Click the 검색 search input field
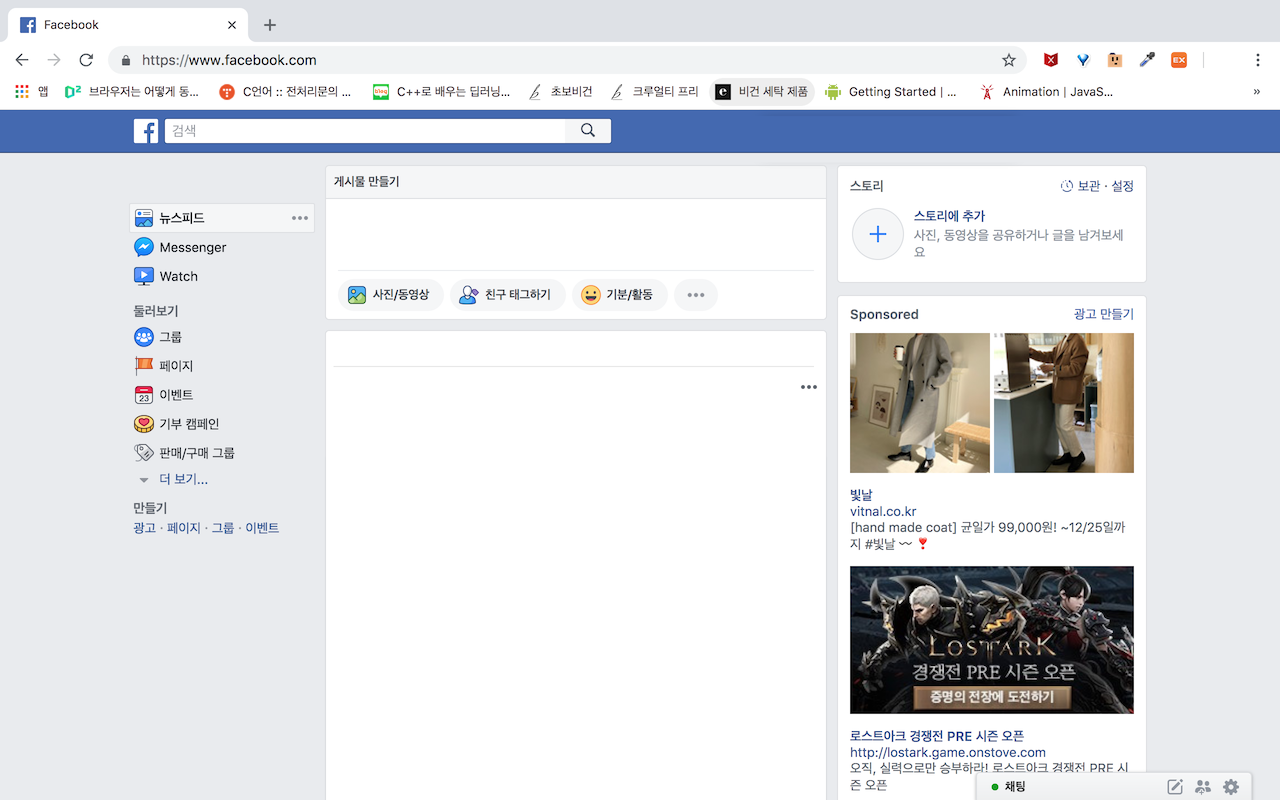This screenshot has width=1280, height=800. point(365,131)
